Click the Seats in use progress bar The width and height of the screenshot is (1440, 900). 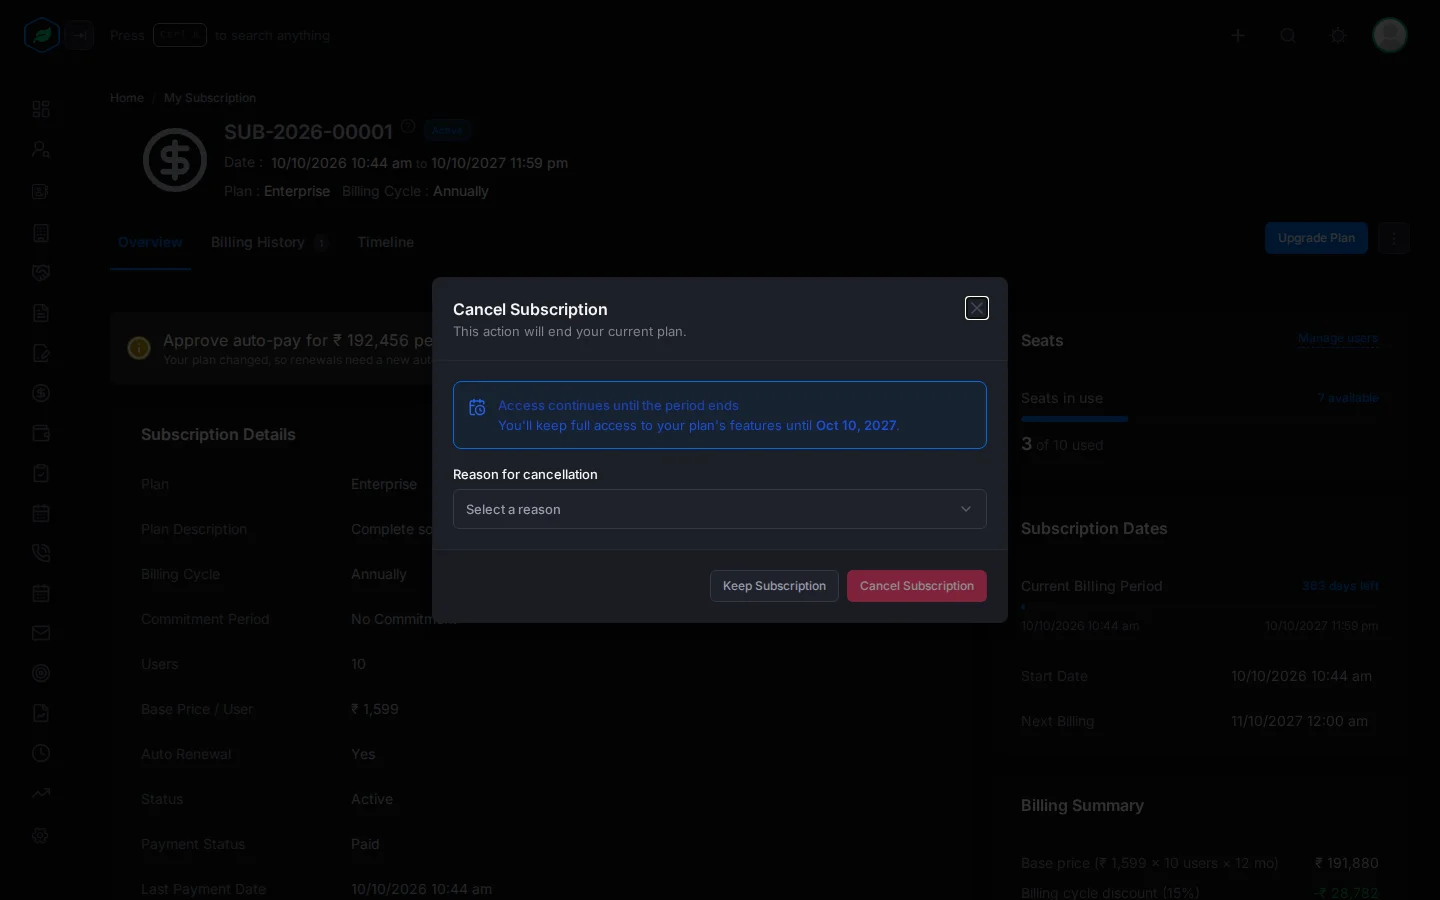[x=1200, y=419]
